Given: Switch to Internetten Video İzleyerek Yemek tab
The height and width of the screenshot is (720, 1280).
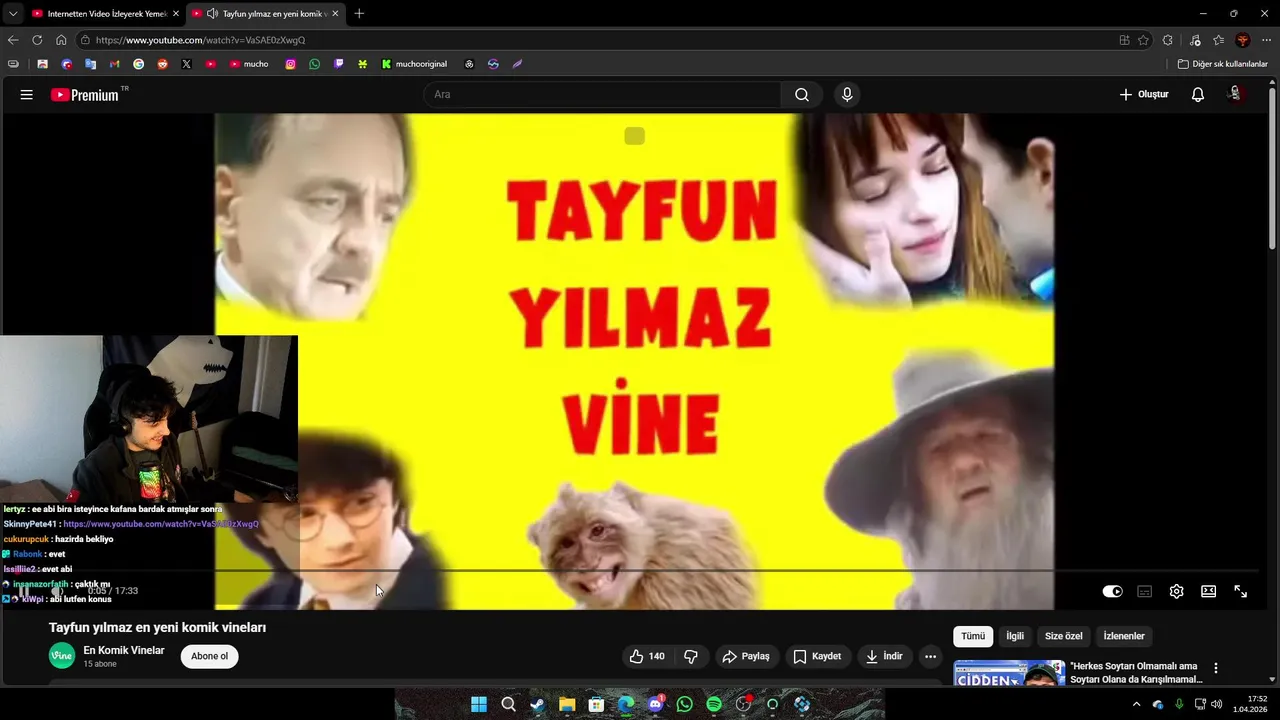Looking at the screenshot, I should coord(105,14).
